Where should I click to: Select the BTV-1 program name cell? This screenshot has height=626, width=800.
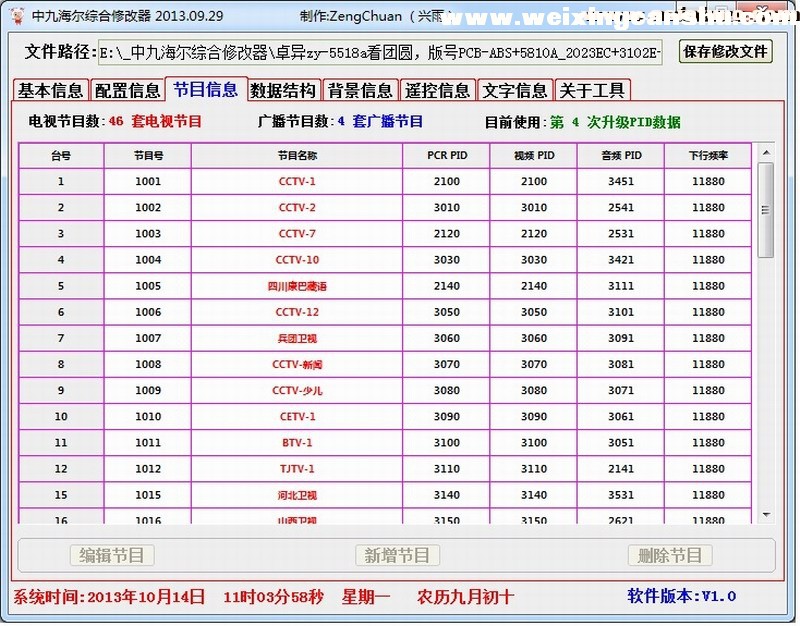click(x=297, y=443)
